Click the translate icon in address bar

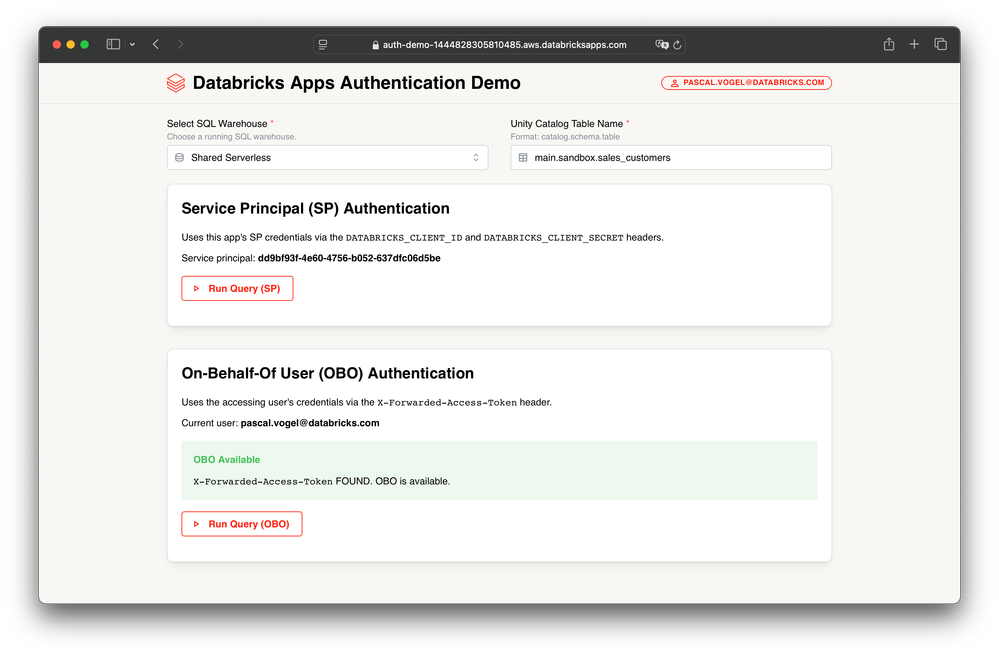click(662, 45)
